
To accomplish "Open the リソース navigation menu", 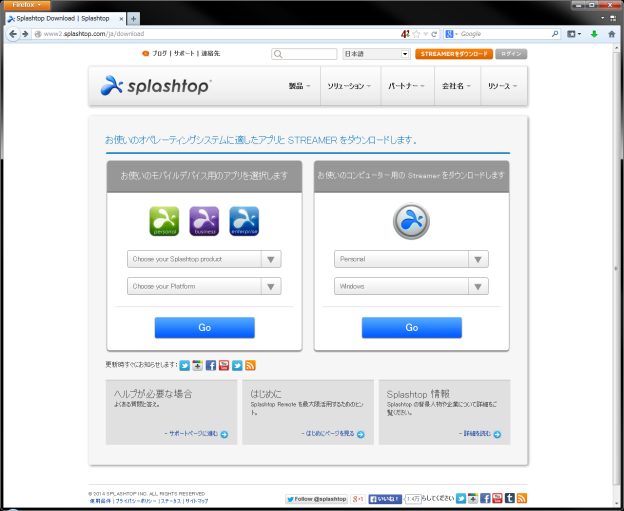I will point(503,86).
